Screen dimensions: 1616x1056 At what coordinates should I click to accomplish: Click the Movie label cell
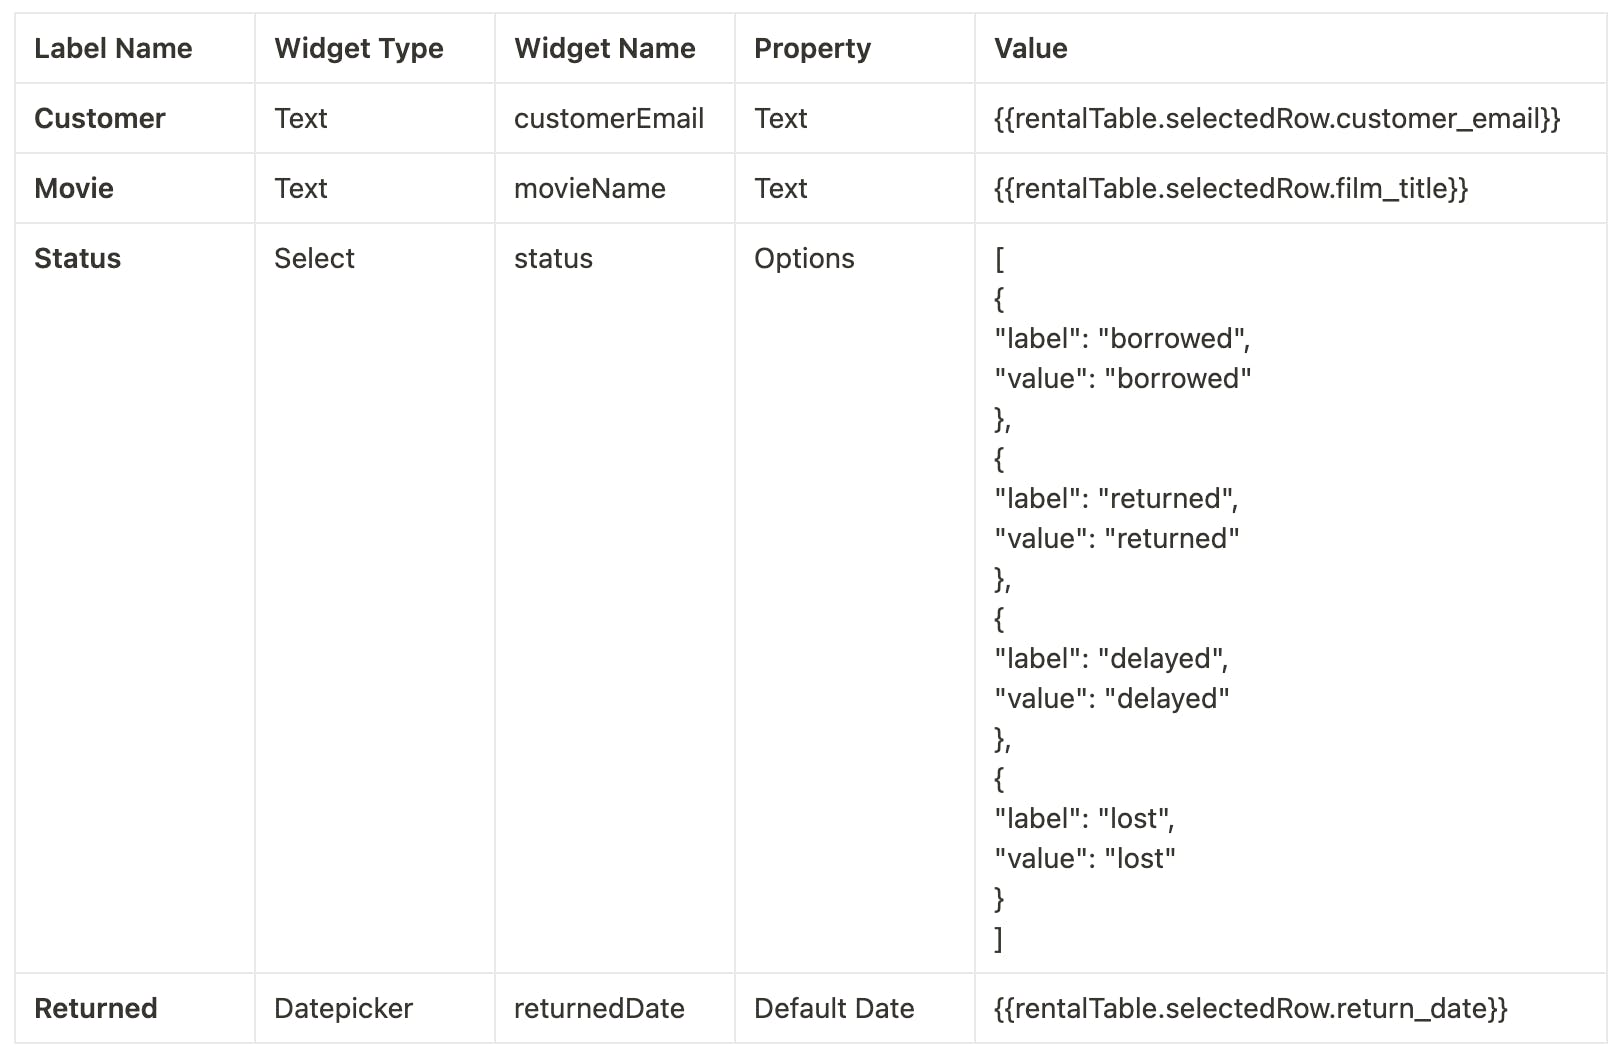click(x=74, y=188)
